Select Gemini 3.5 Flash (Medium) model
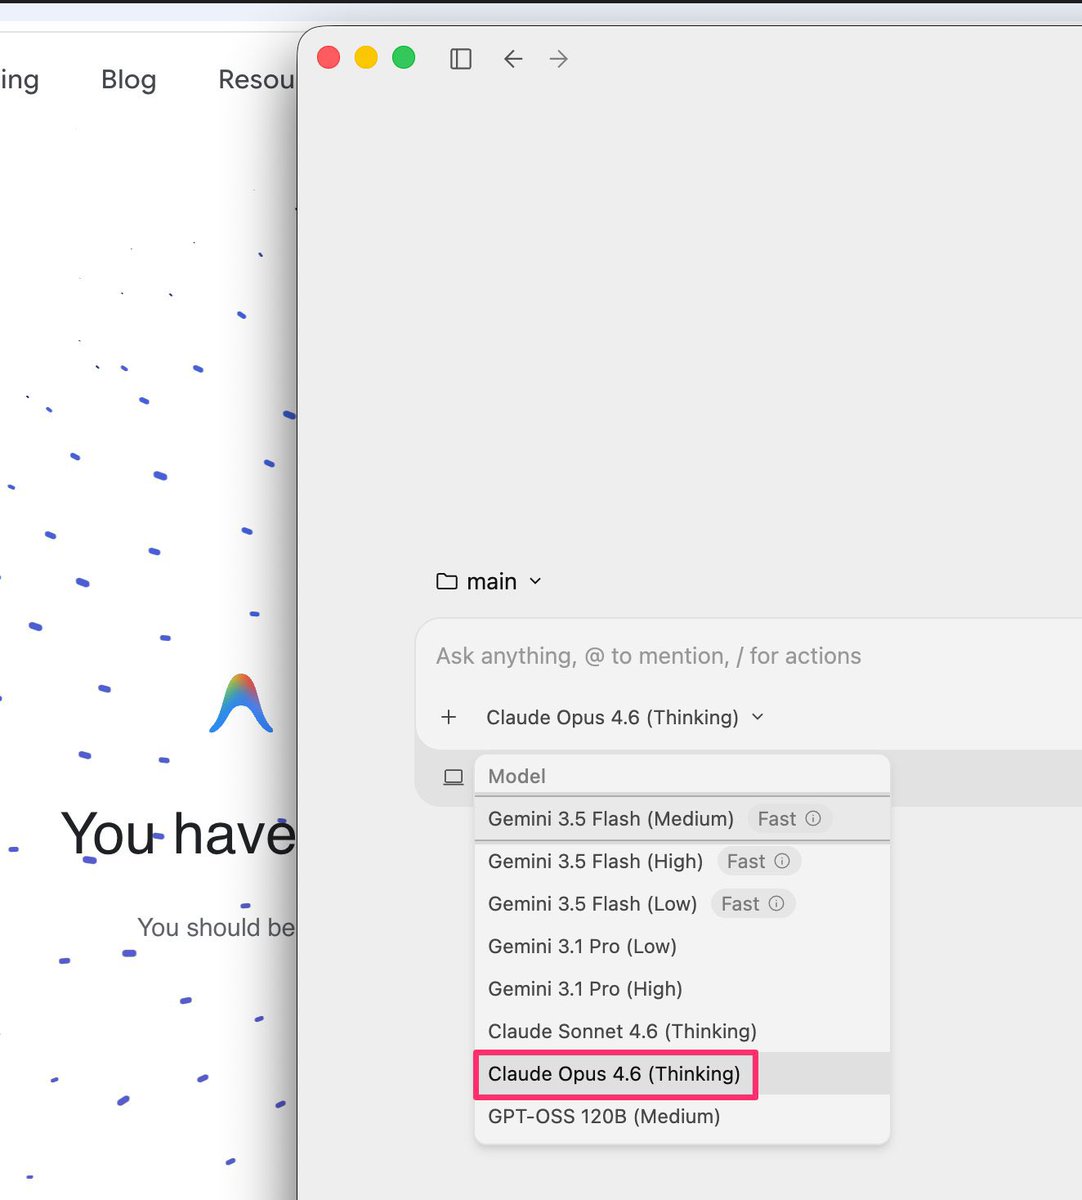The height and width of the screenshot is (1200, 1082). (x=682, y=819)
